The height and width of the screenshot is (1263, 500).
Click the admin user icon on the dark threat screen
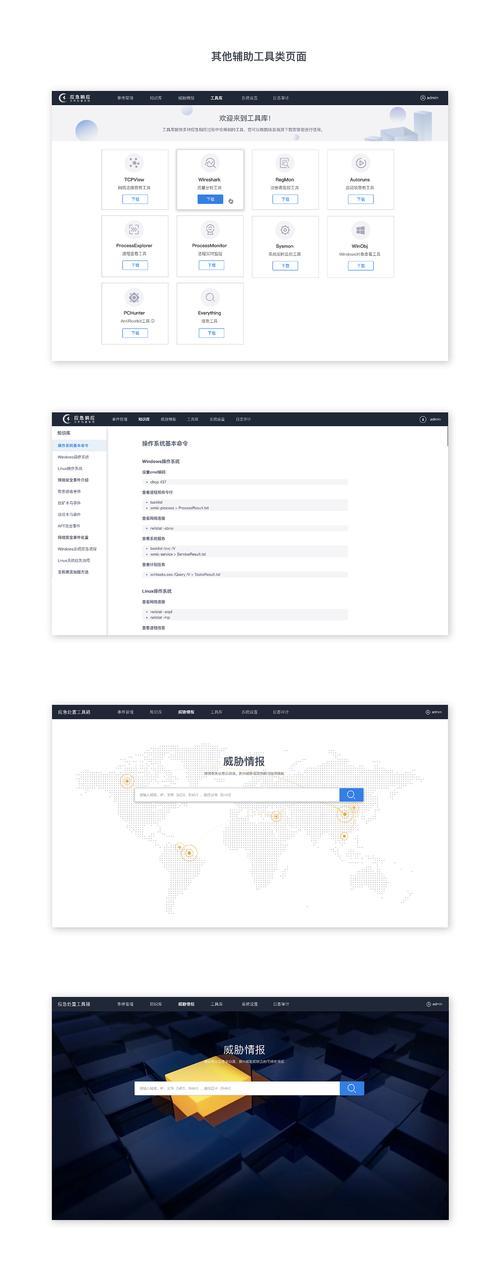427,1003
